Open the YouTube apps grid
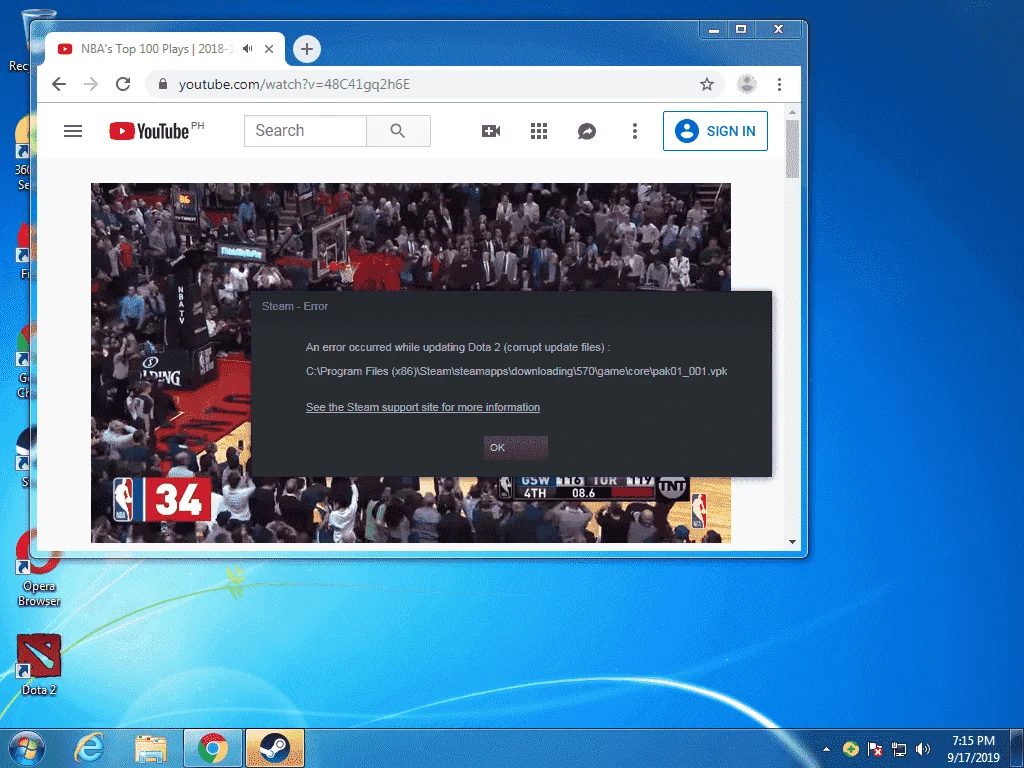This screenshot has height=768, width=1024. coord(539,131)
